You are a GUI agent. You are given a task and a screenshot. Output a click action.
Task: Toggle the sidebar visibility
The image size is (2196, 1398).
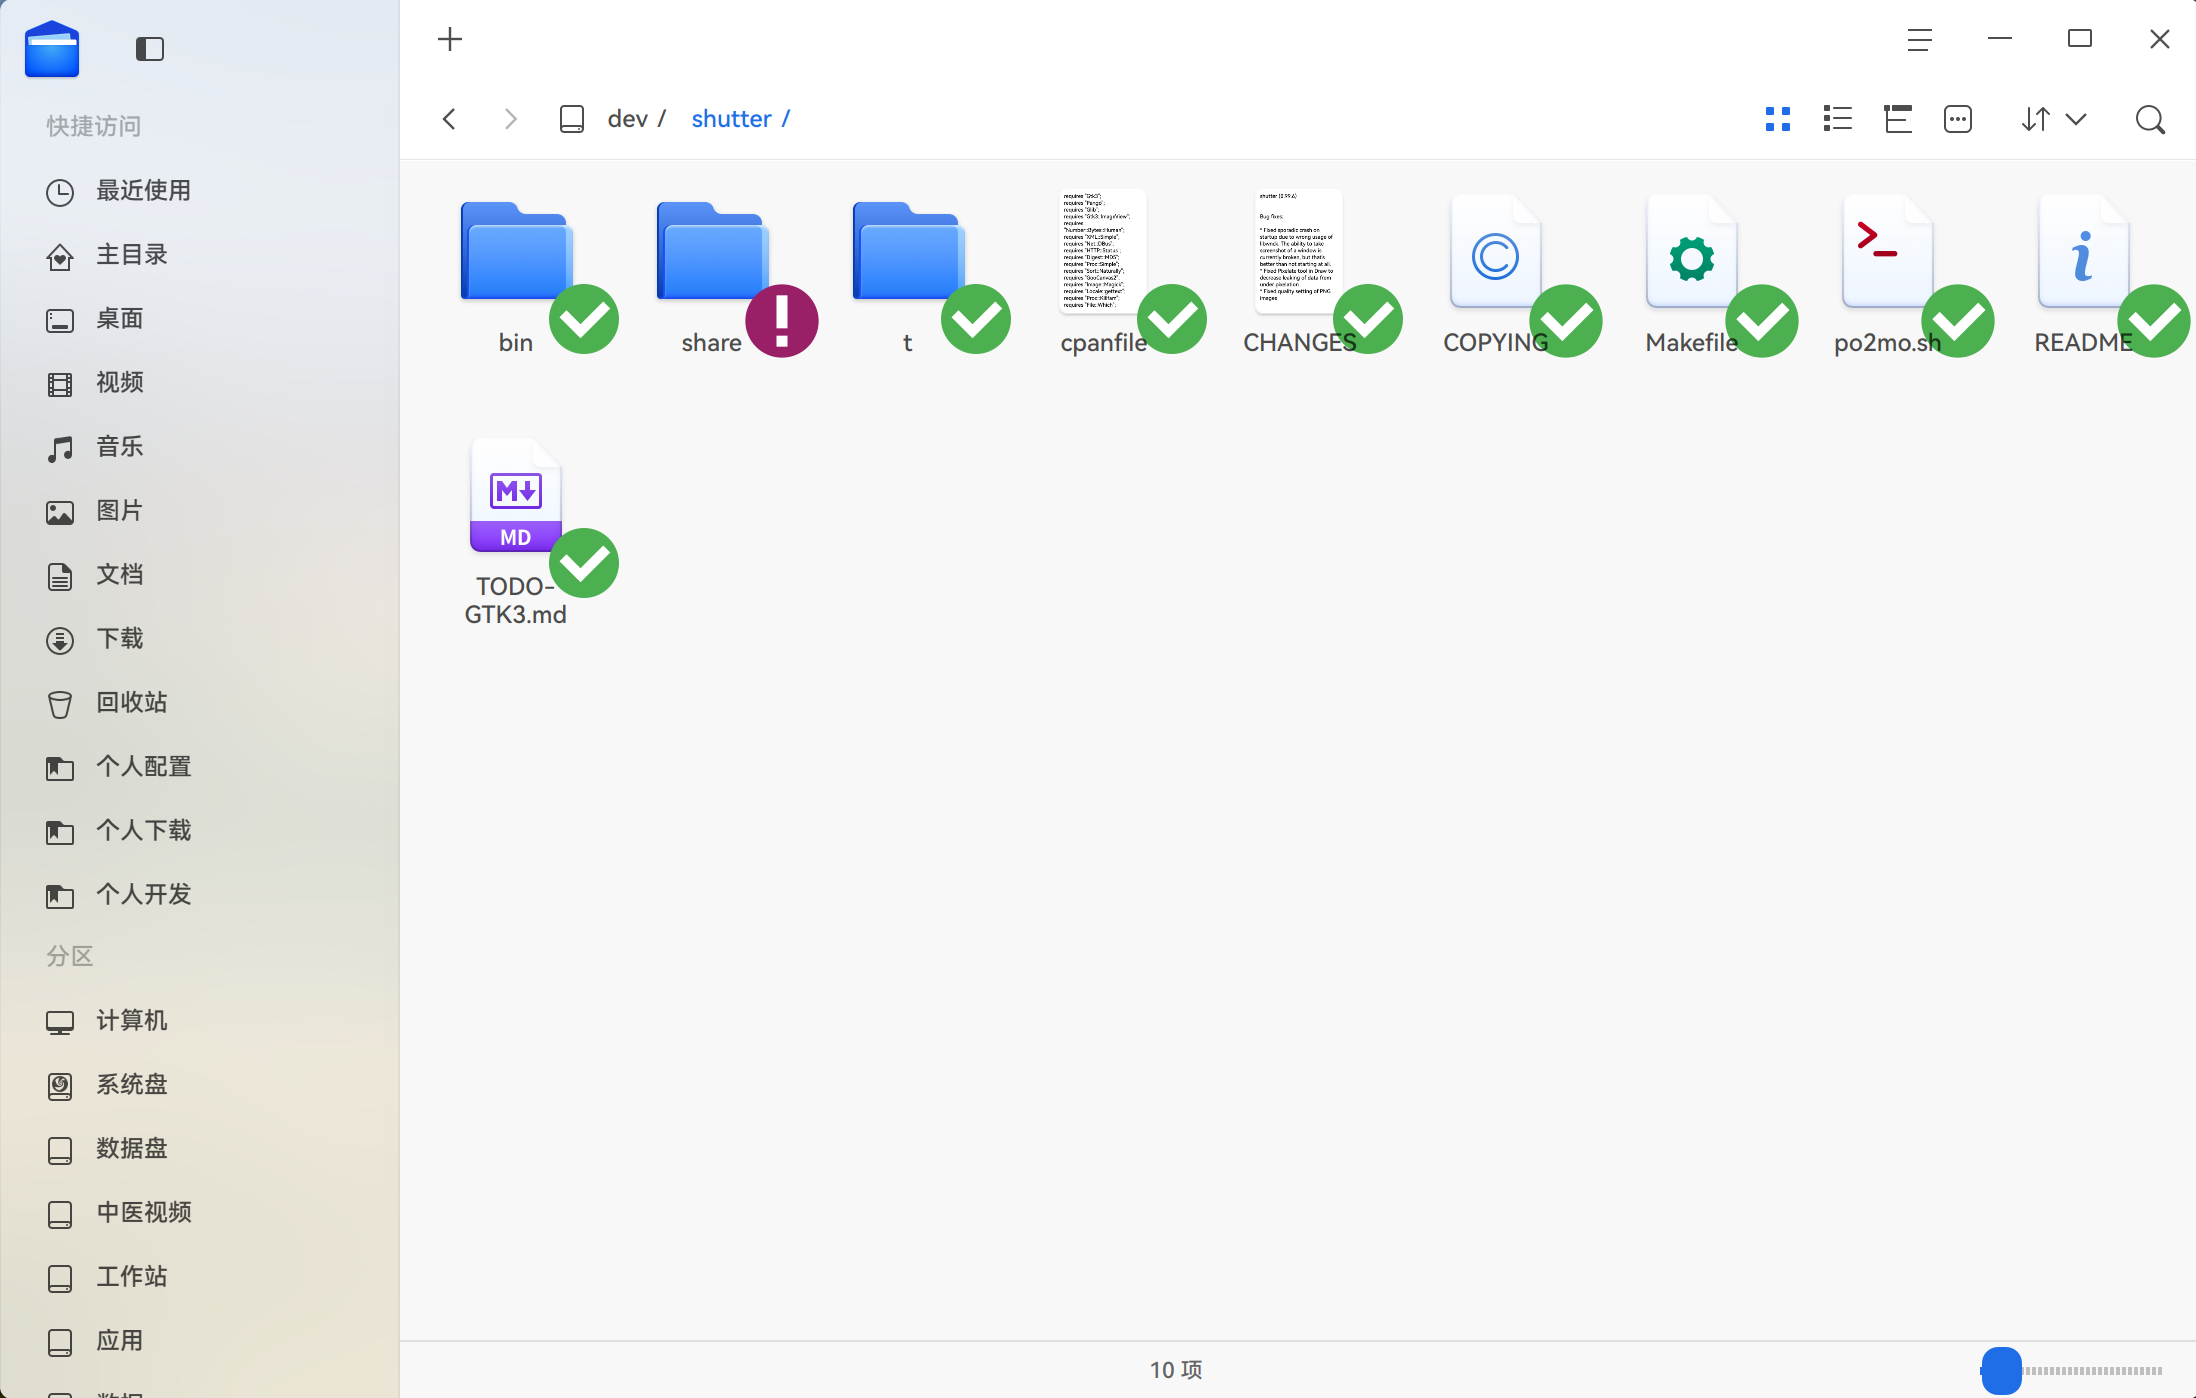point(149,48)
